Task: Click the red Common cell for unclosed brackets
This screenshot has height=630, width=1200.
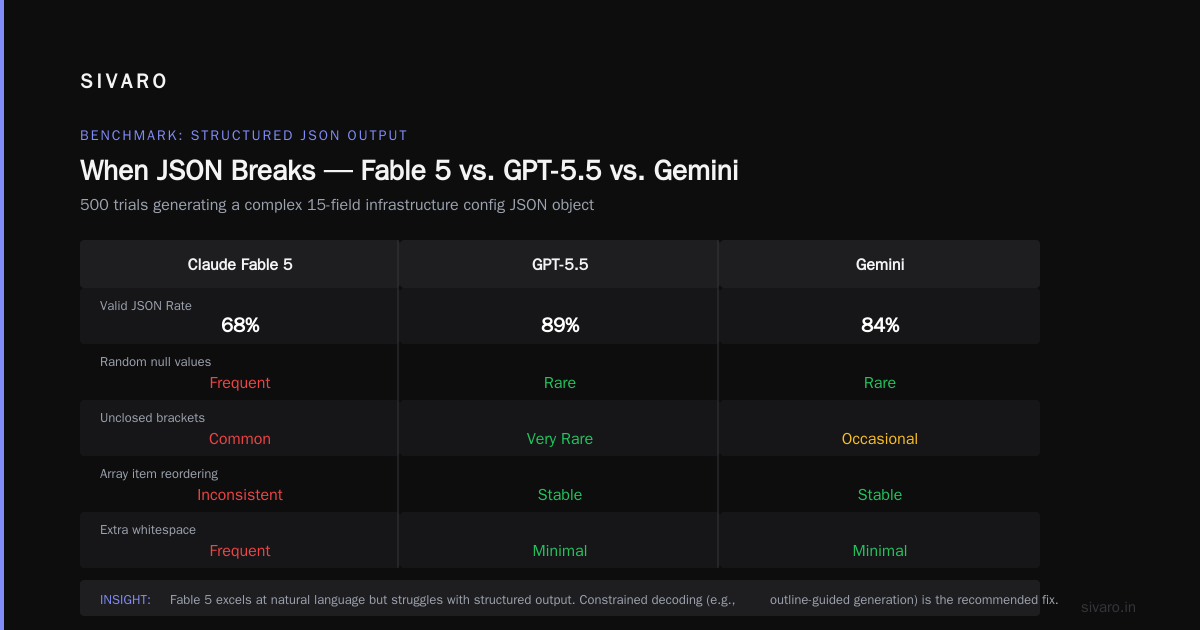Action: [x=240, y=439]
